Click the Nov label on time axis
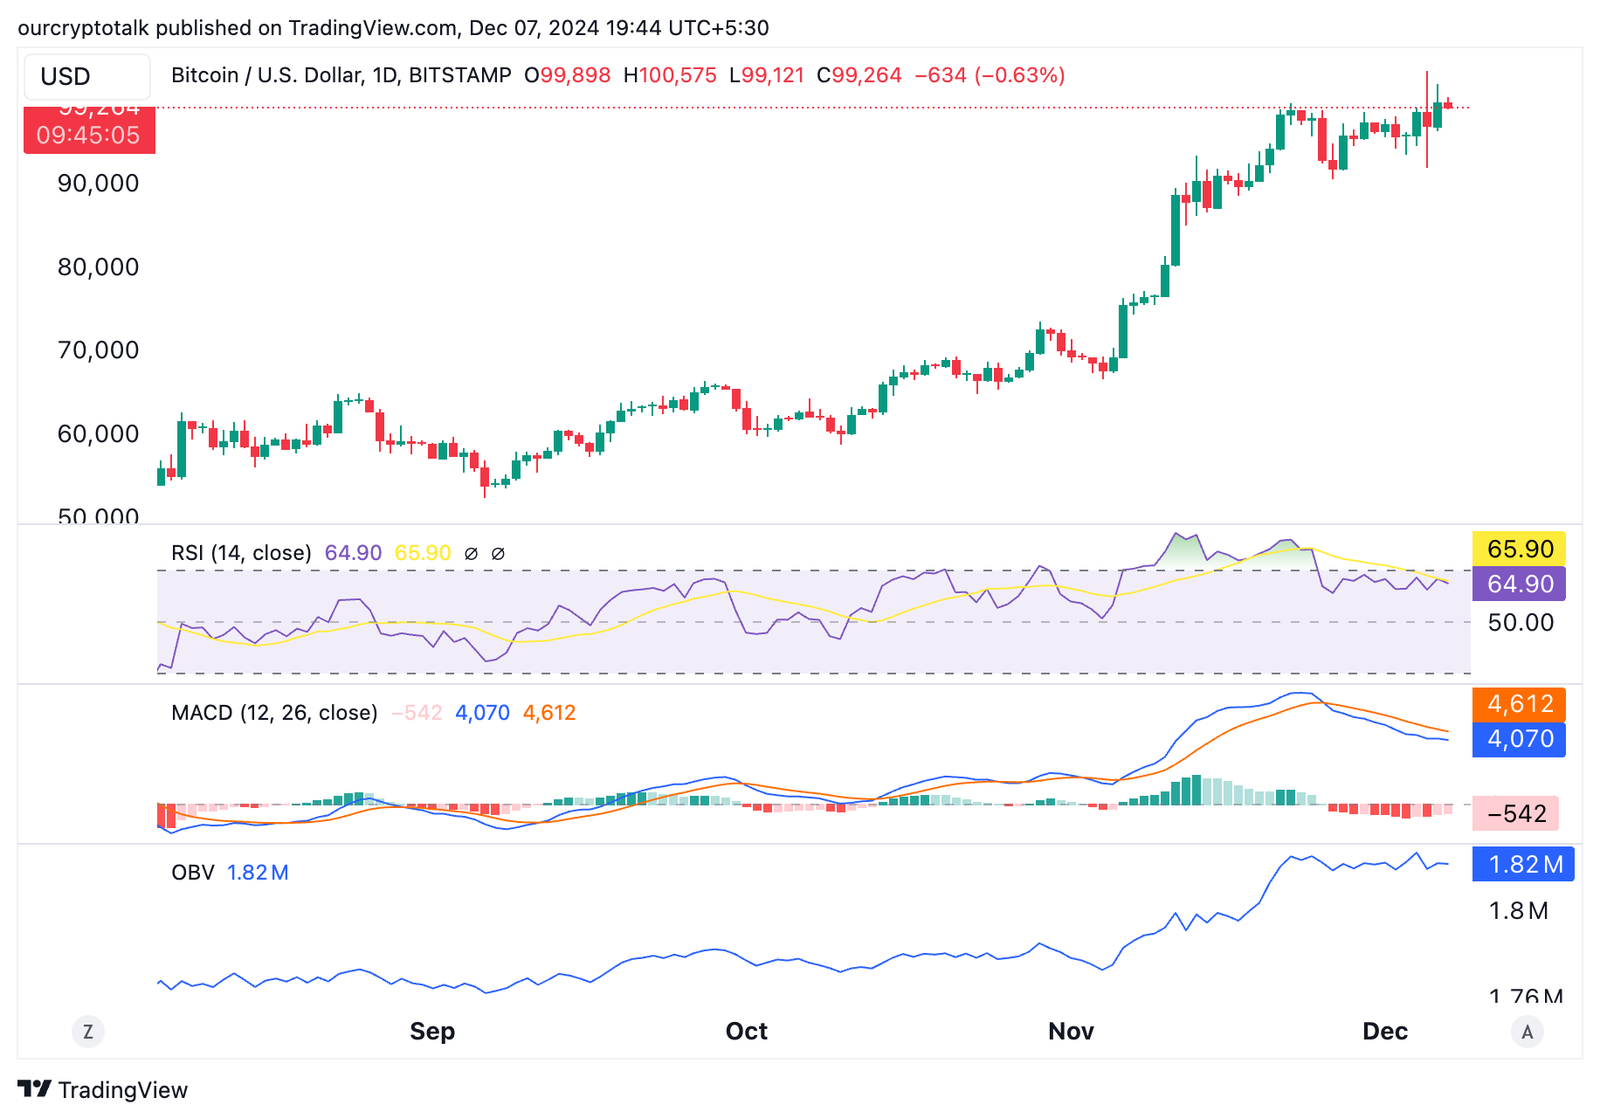The image size is (1600, 1120). [x=1070, y=1031]
